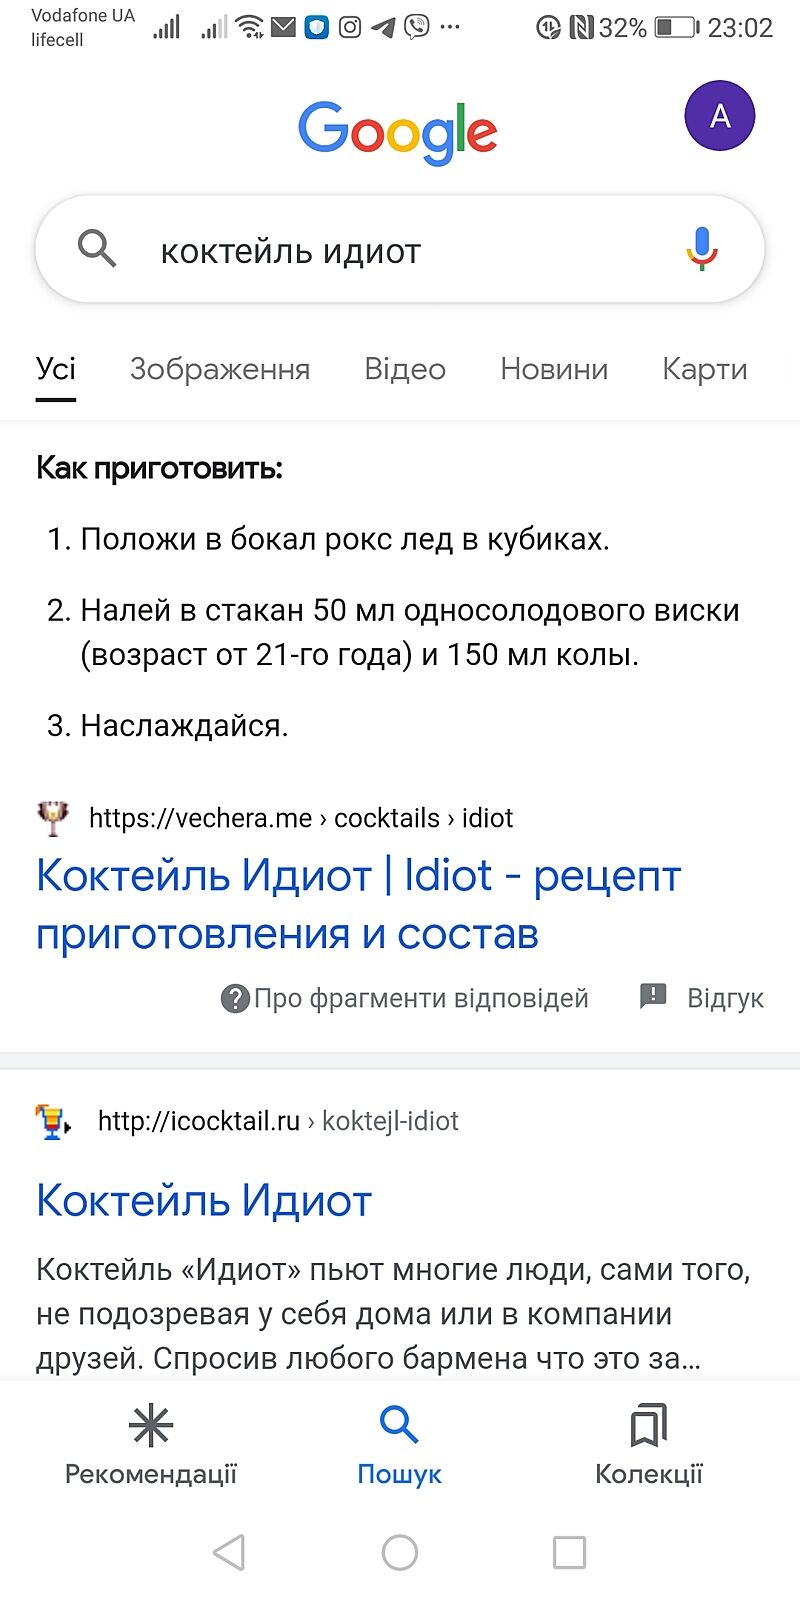Open Колекції bookmarks icon
The width and height of the screenshot is (800, 1600).
tap(648, 1426)
